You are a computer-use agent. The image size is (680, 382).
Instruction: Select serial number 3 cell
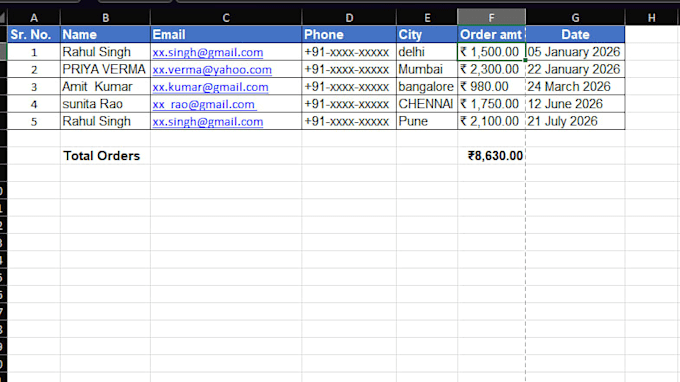pyautogui.click(x=34, y=86)
